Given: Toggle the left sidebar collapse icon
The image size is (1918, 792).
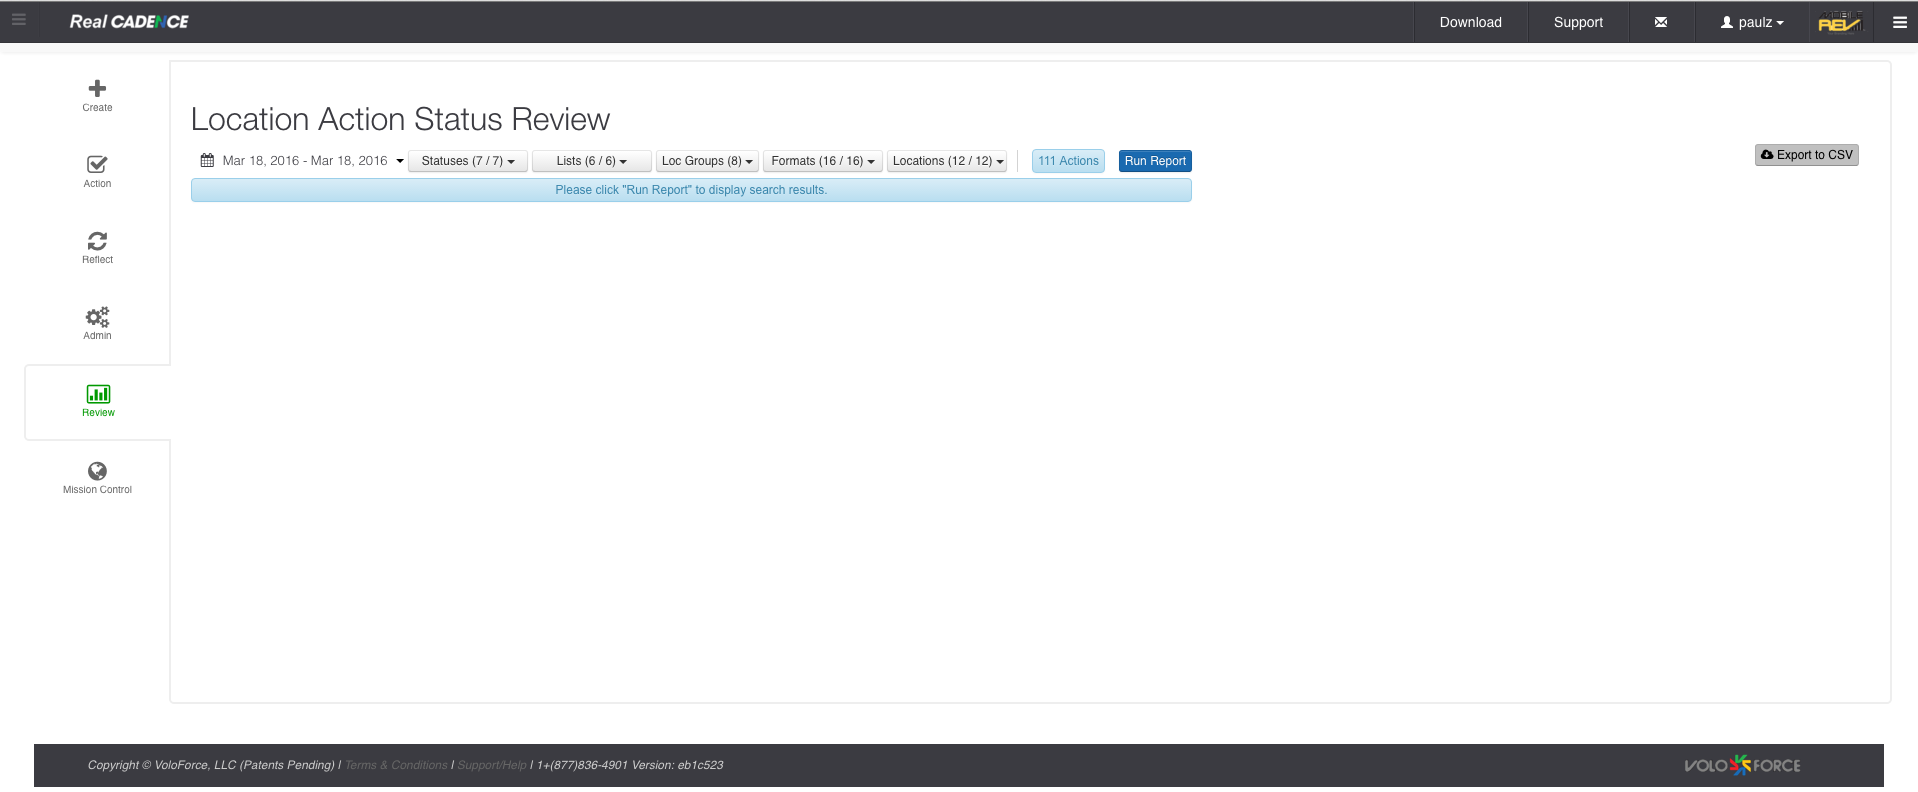Looking at the screenshot, I should tap(18, 19).
